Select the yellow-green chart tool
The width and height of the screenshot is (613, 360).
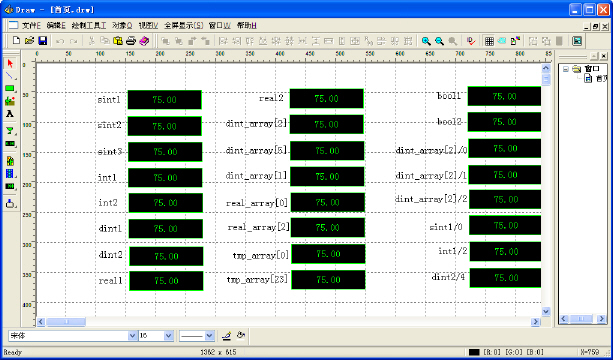[x=10, y=161]
